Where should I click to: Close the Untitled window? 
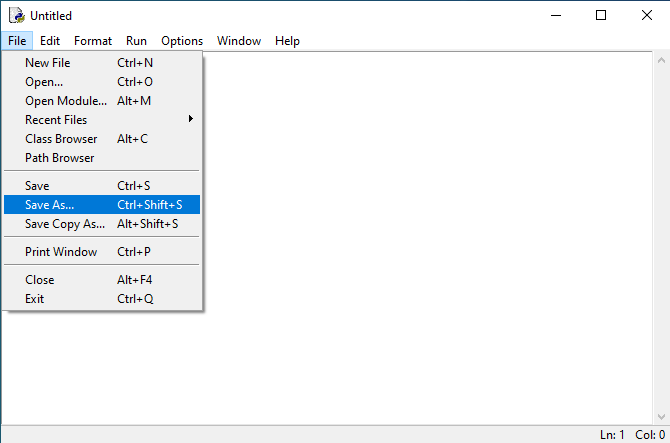point(646,15)
